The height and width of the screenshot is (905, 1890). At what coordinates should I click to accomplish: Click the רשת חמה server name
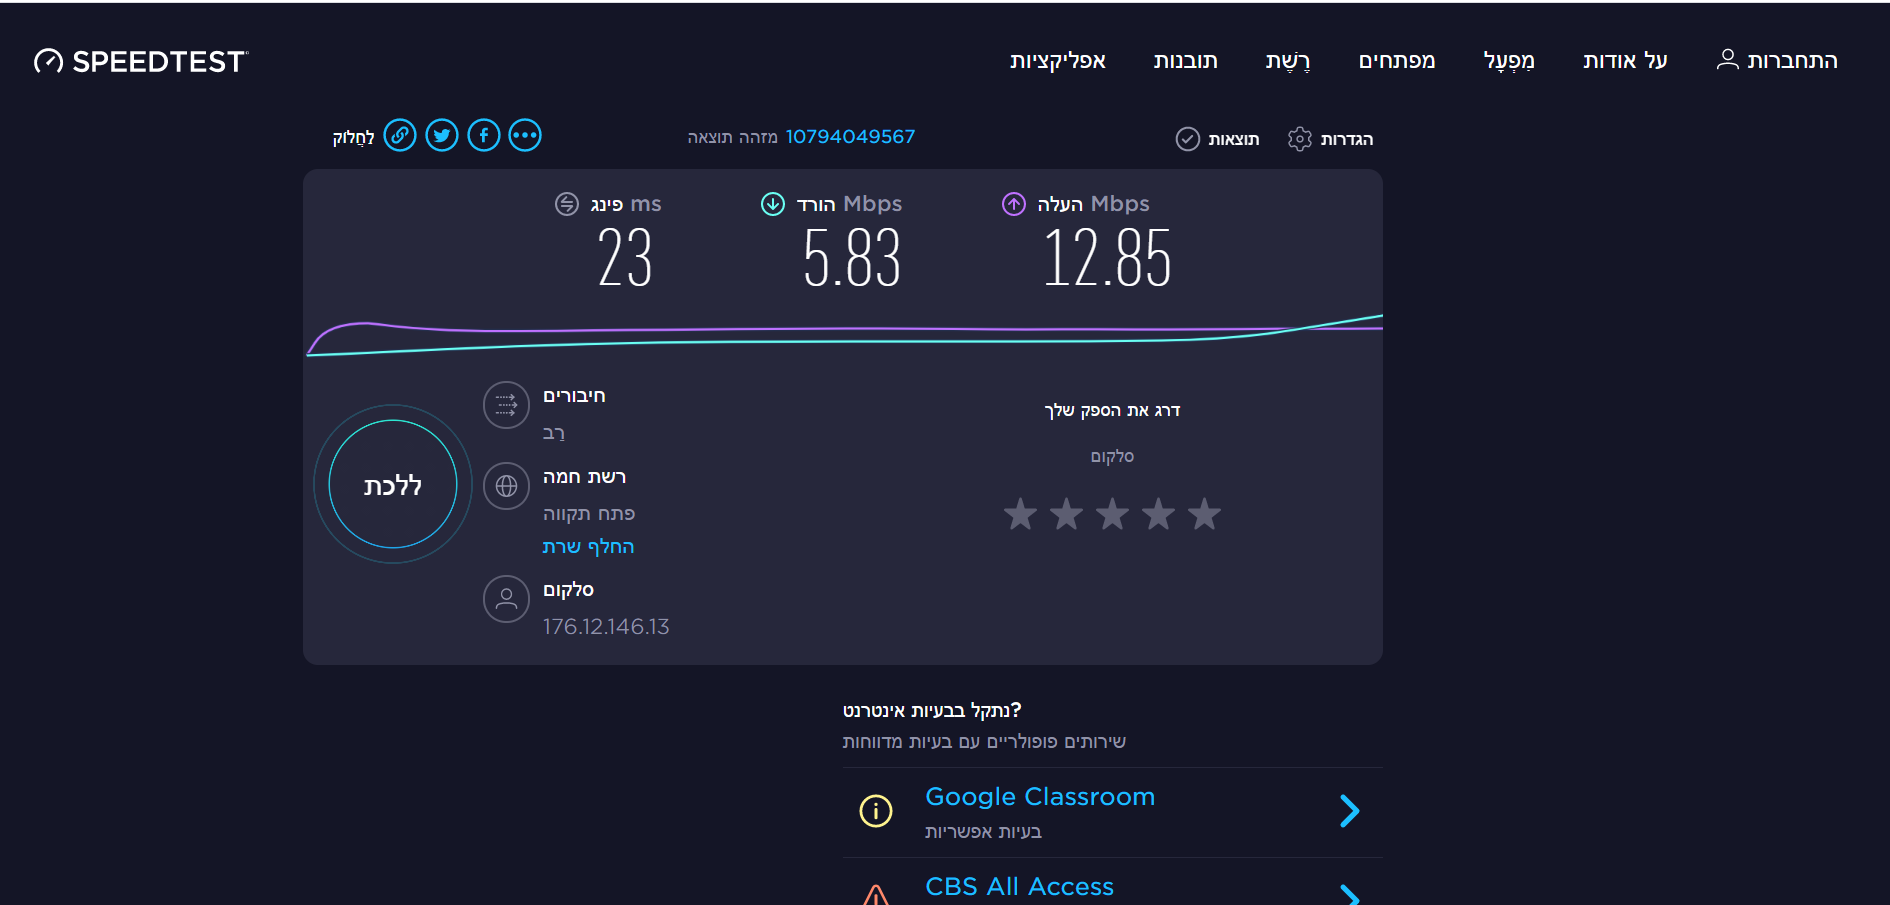pos(584,477)
